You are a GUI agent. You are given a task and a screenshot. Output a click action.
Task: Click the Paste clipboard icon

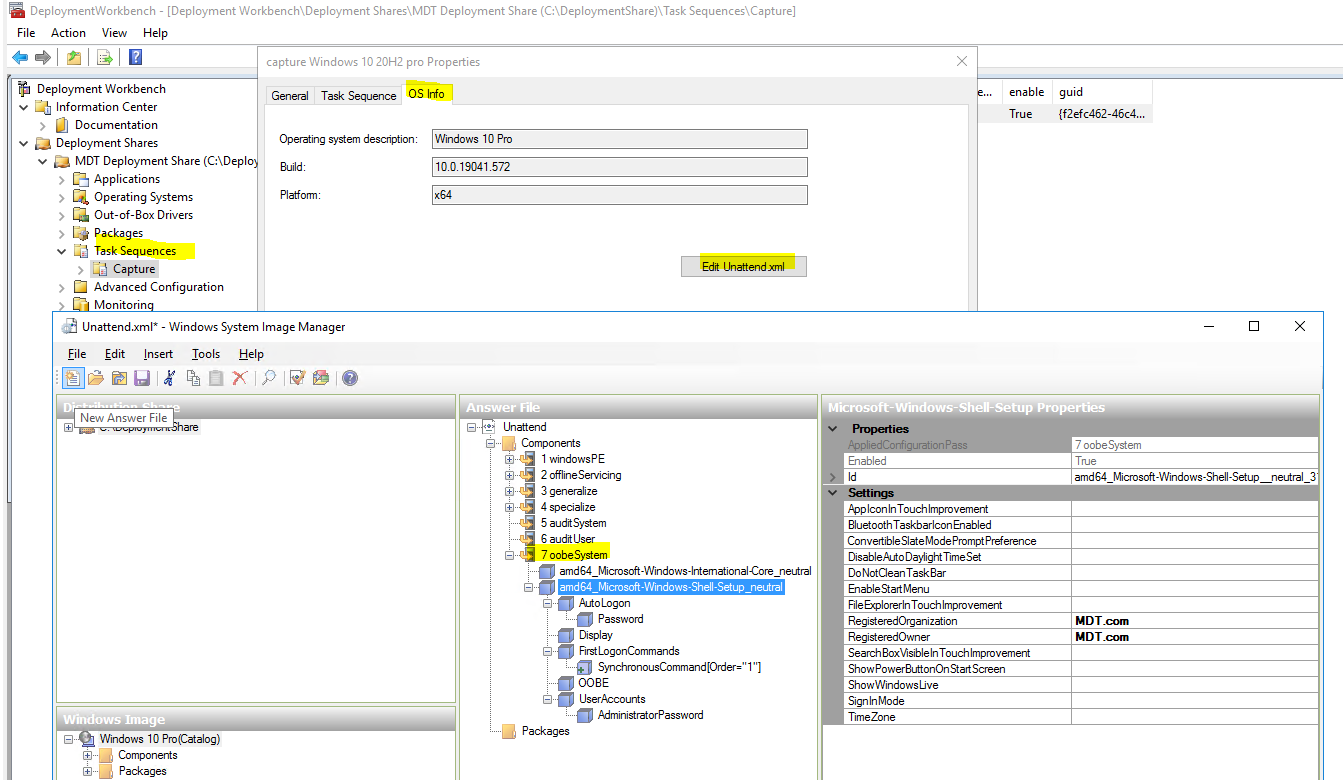(x=216, y=378)
